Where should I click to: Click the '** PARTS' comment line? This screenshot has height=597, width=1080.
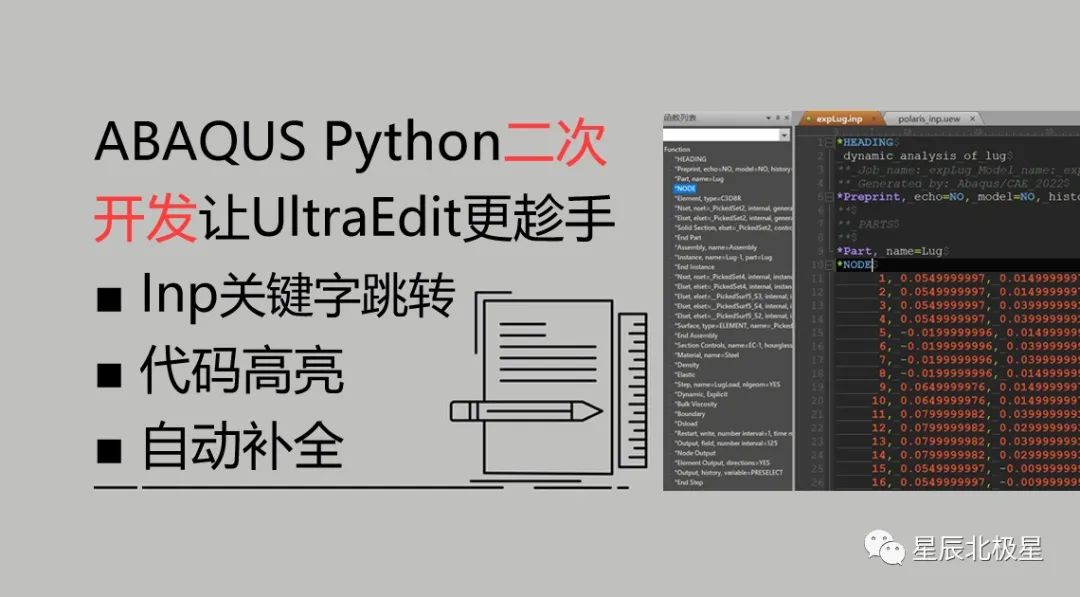pyautogui.click(x=869, y=224)
